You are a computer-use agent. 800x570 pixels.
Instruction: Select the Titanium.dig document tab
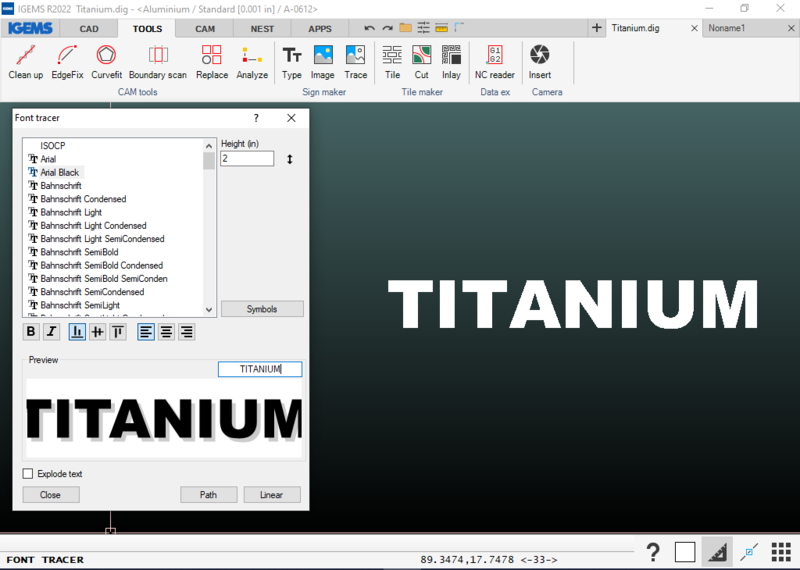coord(635,28)
